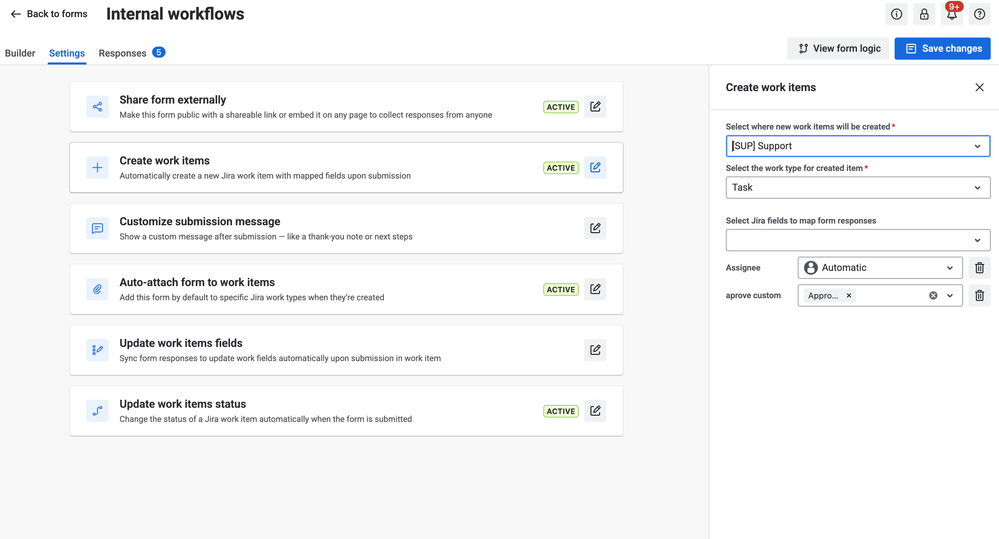Screen dimensions: 999x539
Task: Click ACTIVE badge on Create work items
Action: pos(561,168)
